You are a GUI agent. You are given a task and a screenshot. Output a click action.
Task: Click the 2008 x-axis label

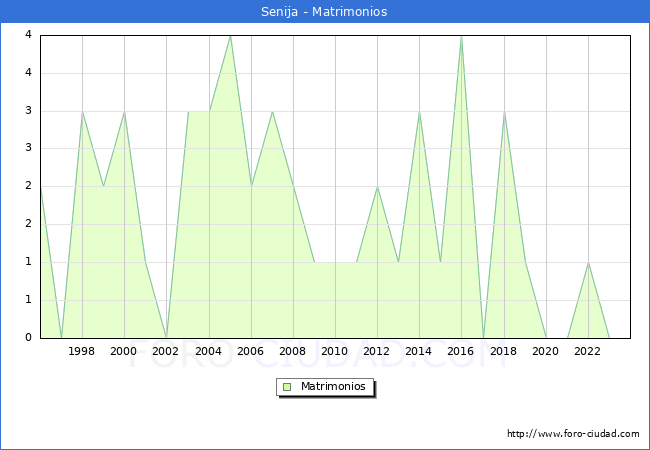(x=293, y=351)
